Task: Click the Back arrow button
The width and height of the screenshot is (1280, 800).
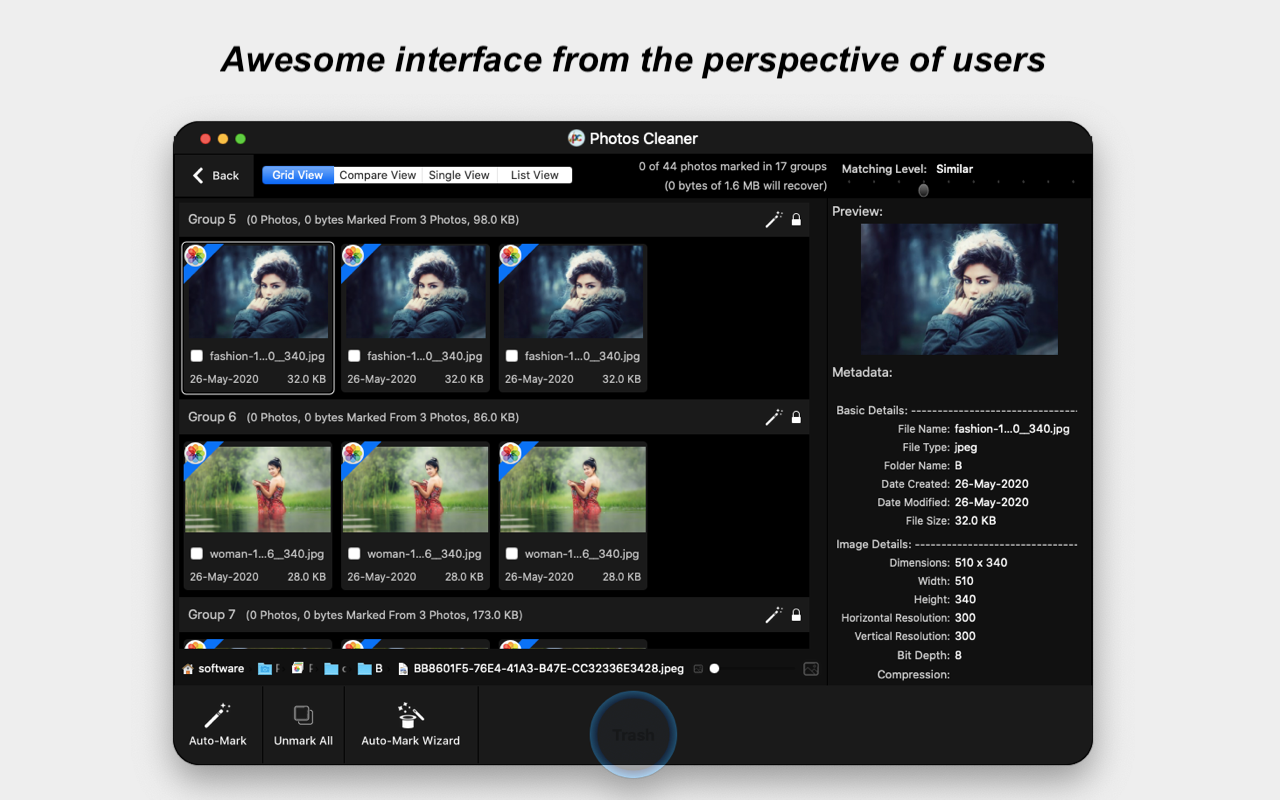Action: (x=216, y=176)
